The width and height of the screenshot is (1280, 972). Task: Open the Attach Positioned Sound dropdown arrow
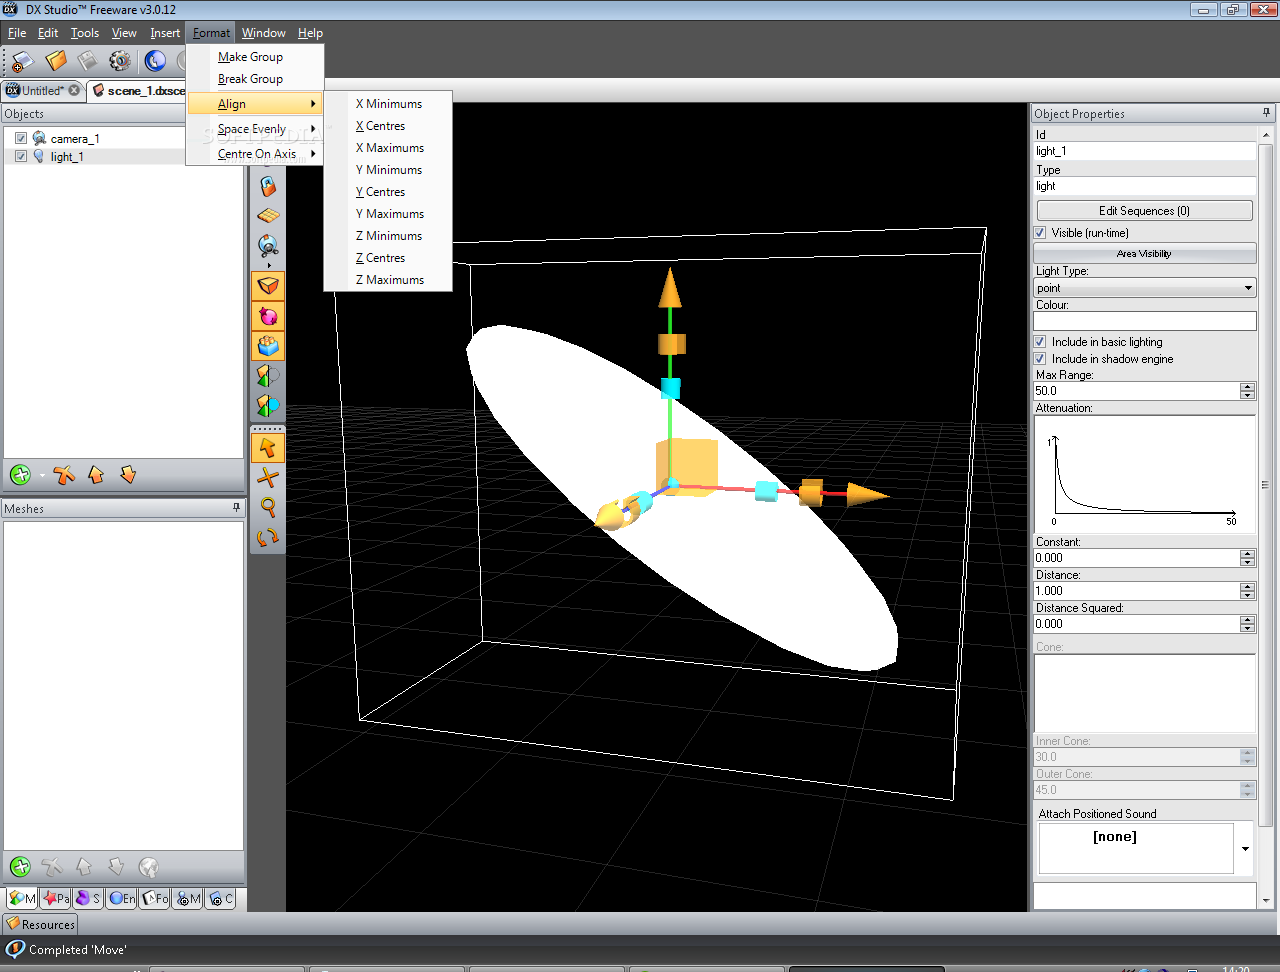tap(1245, 849)
